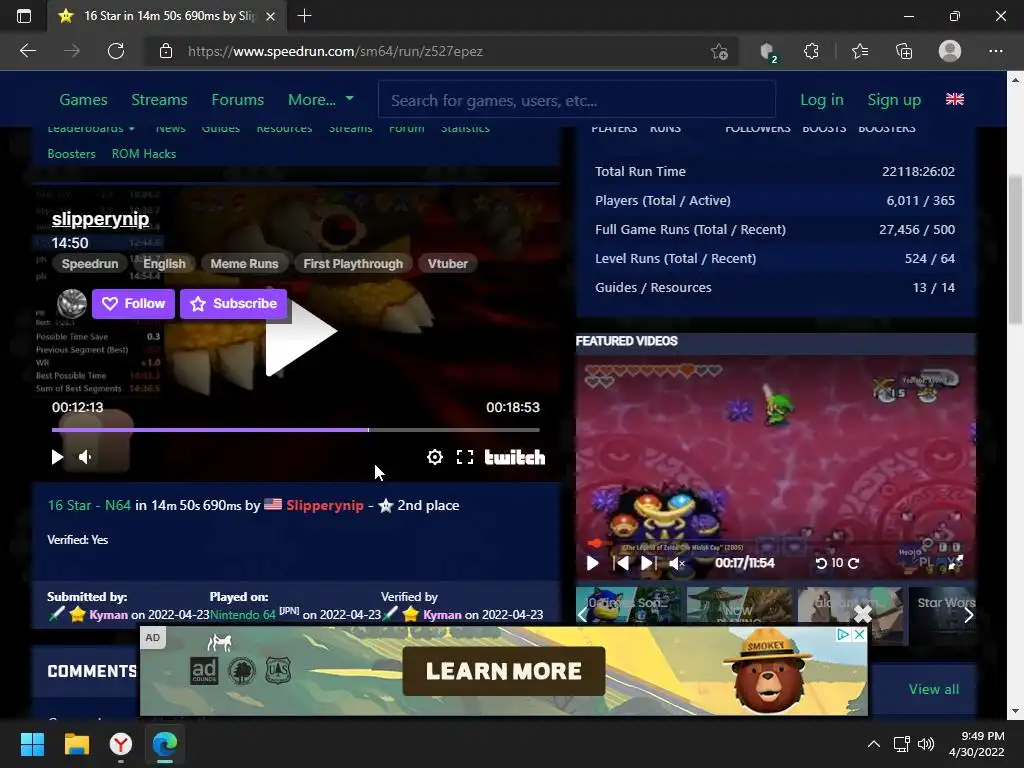Screen dimensions: 1024x768
Task: Go back in browser
Action: [28, 51]
